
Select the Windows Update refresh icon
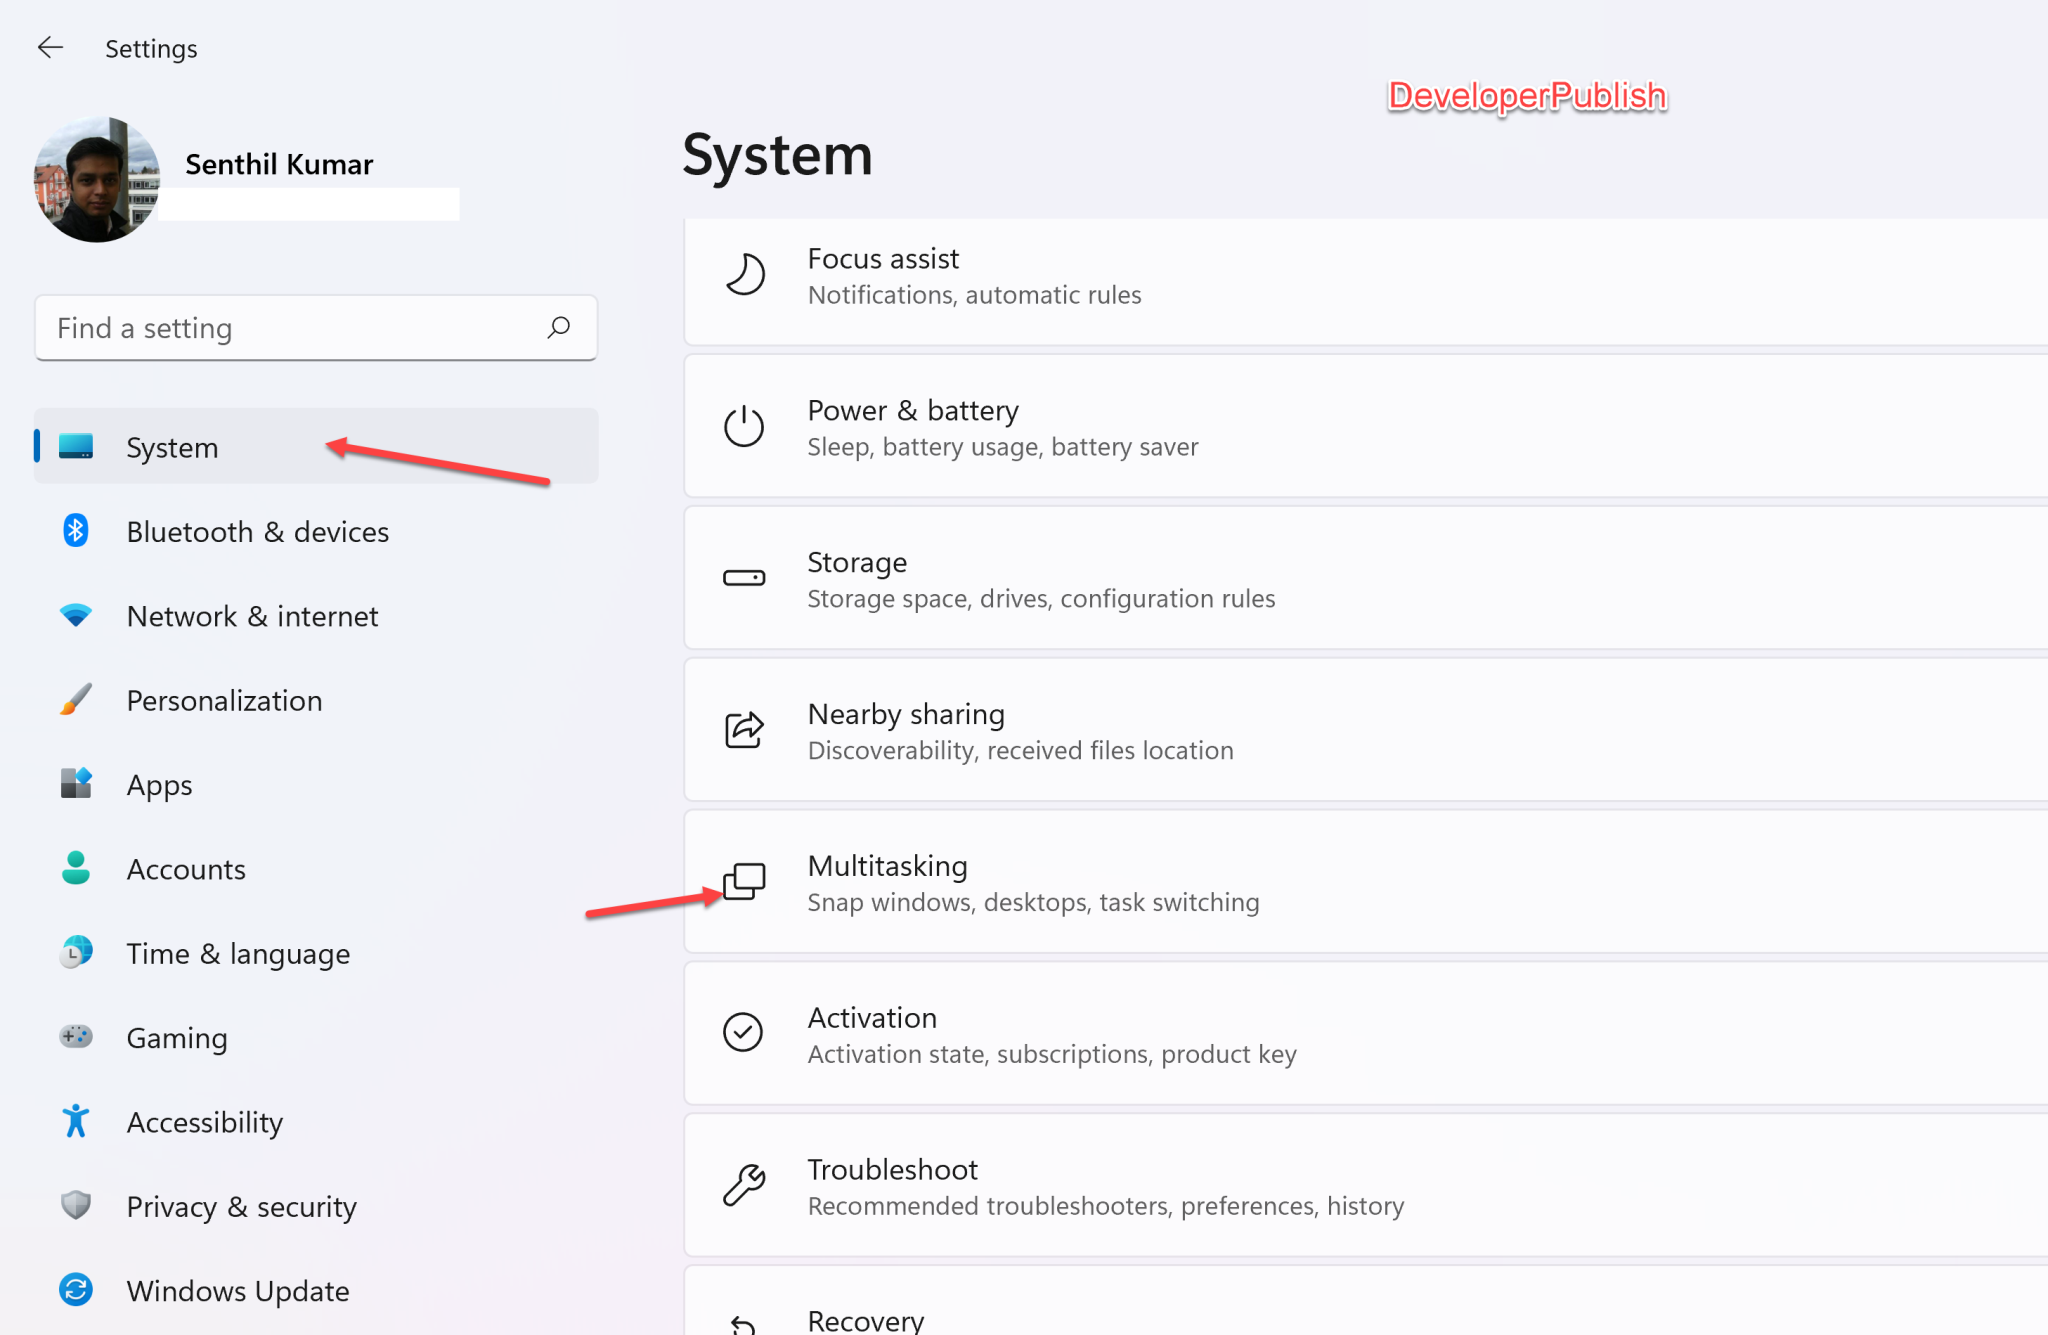tap(75, 1290)
